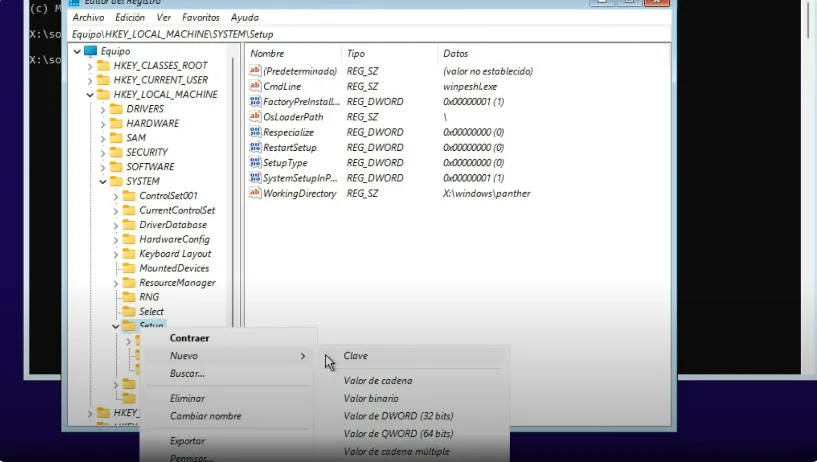817x462 pixels.
Task: Select the OsLoaderPath string value icon
Action: [255, 117]
